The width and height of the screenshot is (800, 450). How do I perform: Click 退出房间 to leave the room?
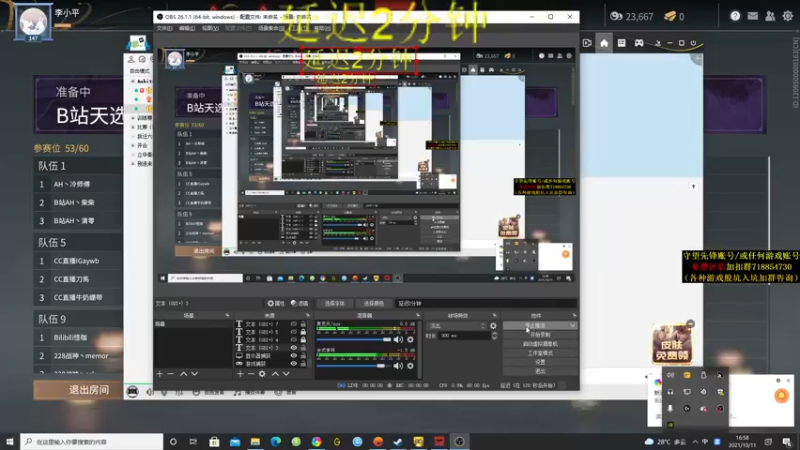[78, 390]
